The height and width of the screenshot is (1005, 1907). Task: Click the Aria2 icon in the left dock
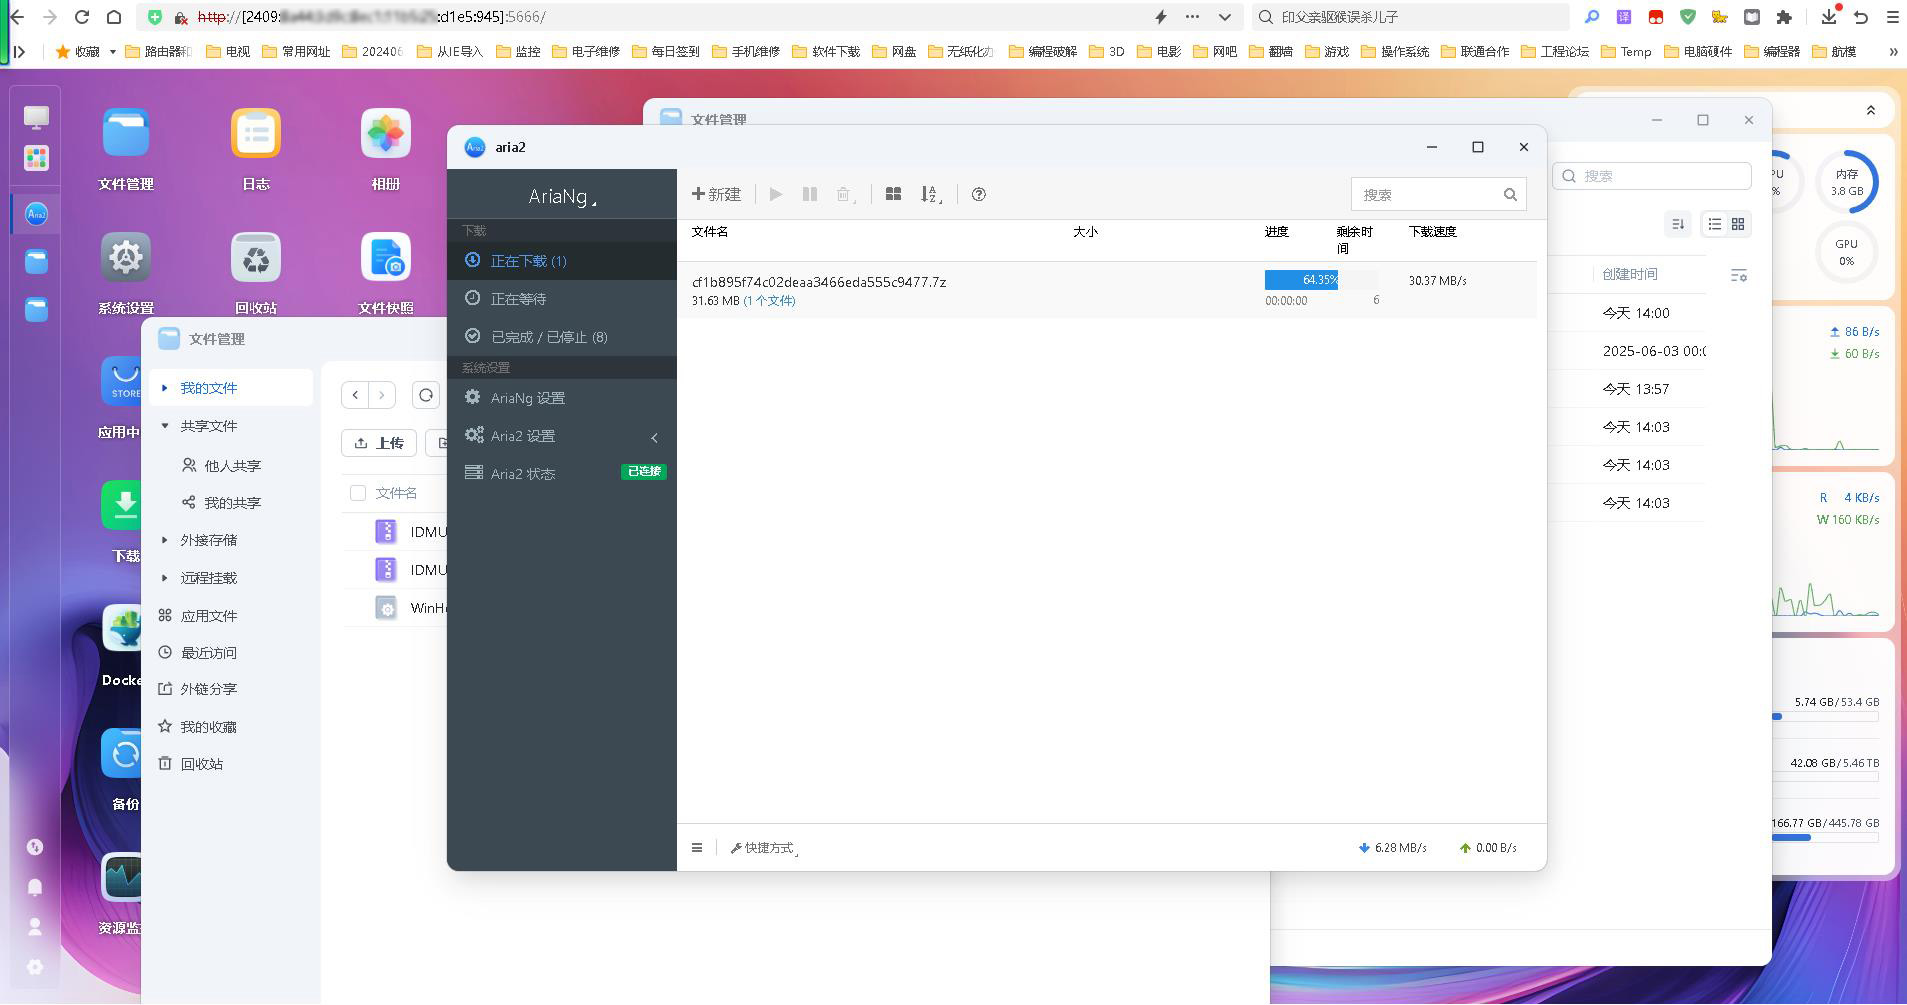click(x=36, y=214)
